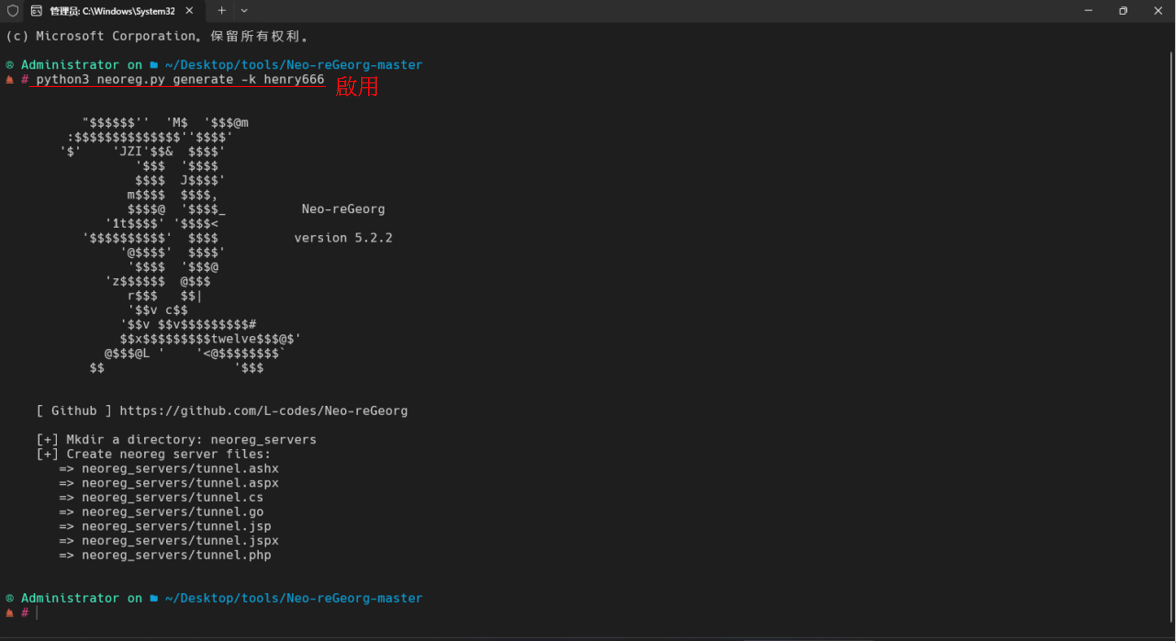Click the flame icon beside the bottom prompt hash
This screenshot has width=1176, height=643.
click(10, 613)
